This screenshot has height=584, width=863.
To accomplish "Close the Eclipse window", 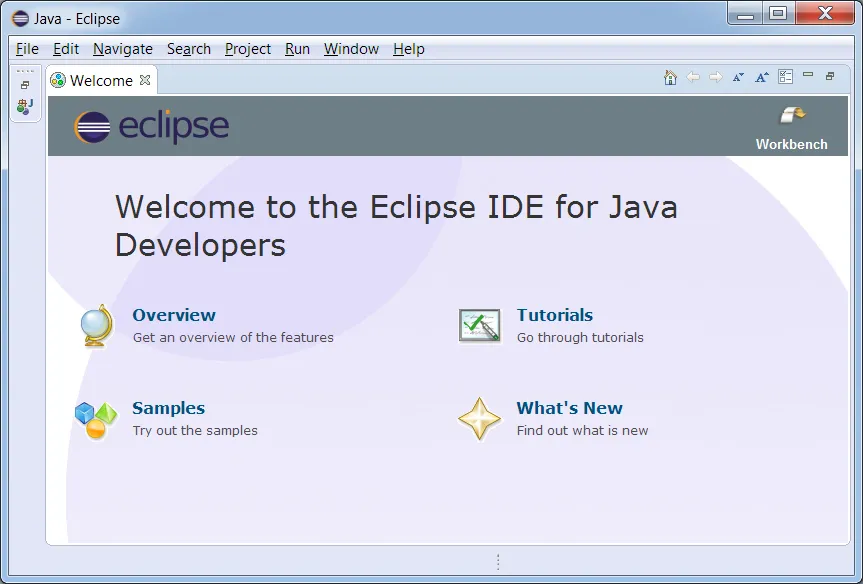I will 825,13.
